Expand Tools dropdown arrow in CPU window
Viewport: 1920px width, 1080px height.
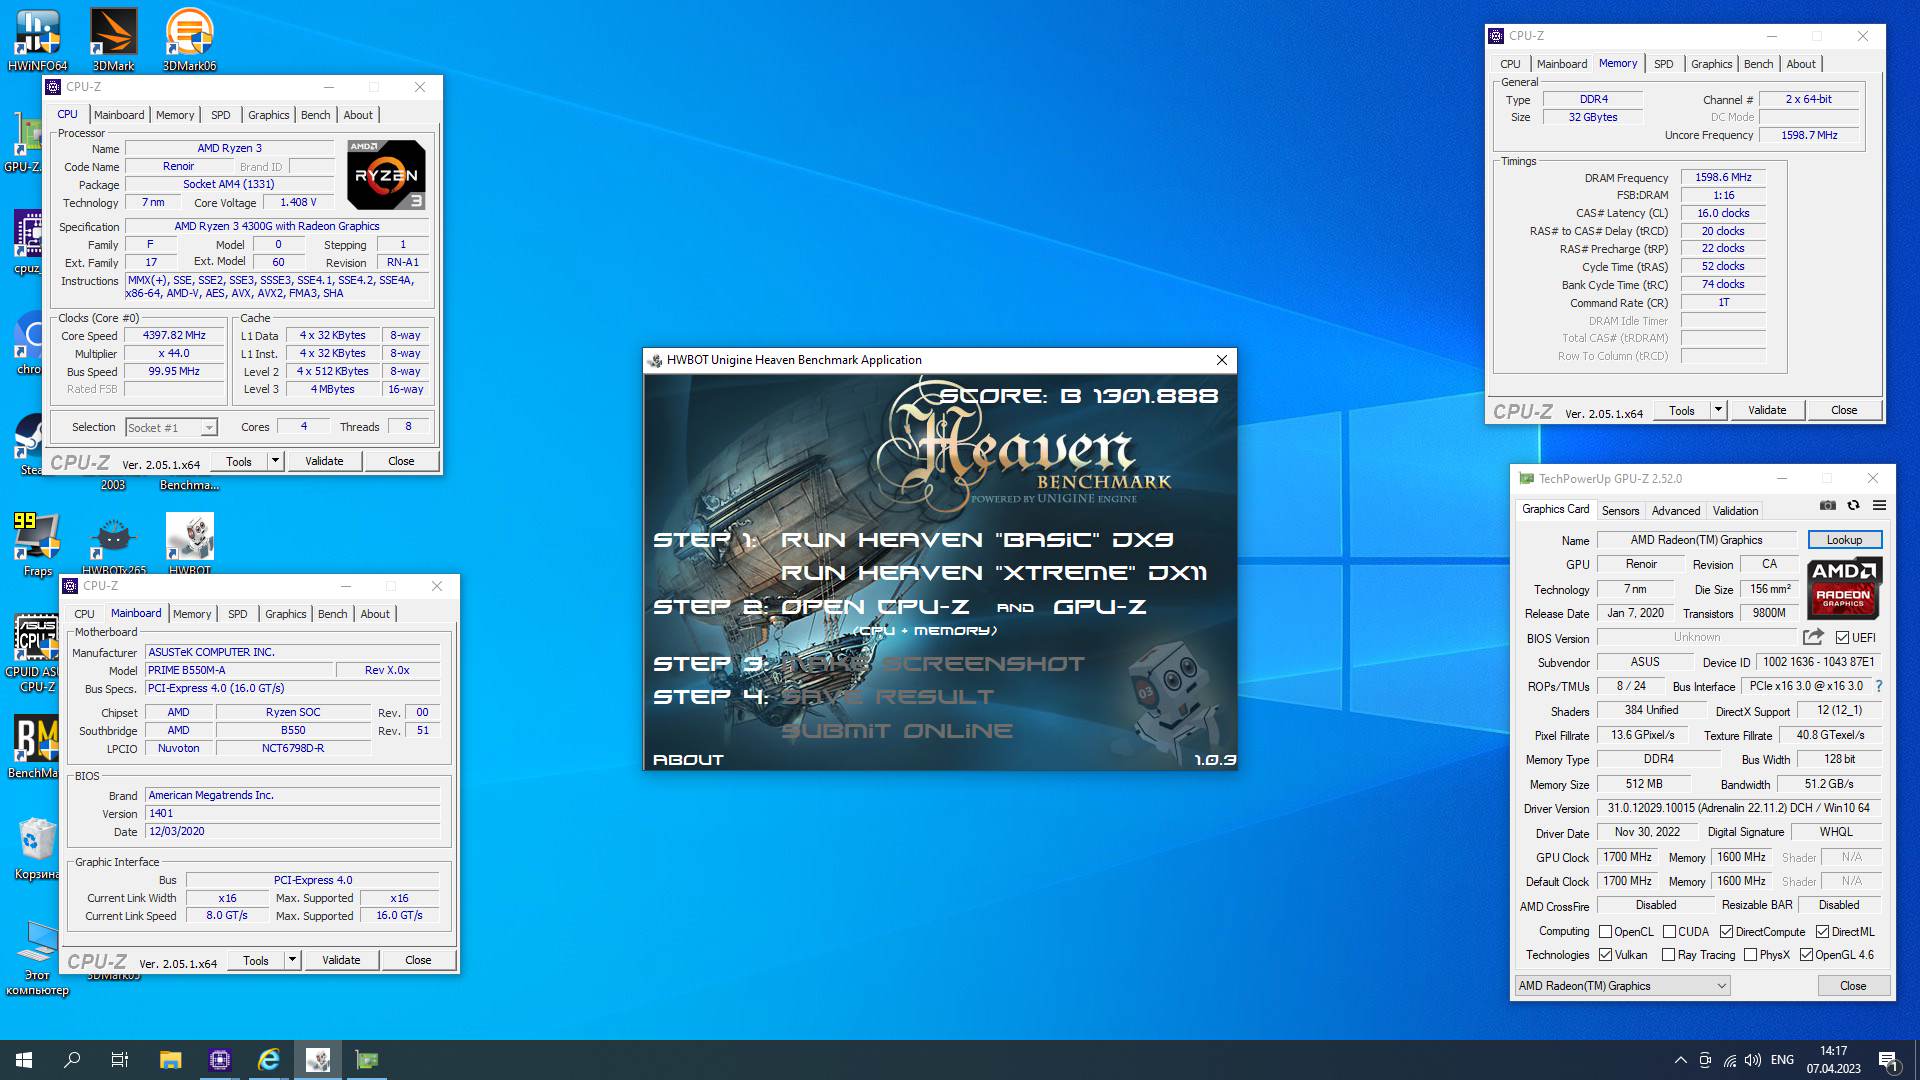tap(275, 461)
